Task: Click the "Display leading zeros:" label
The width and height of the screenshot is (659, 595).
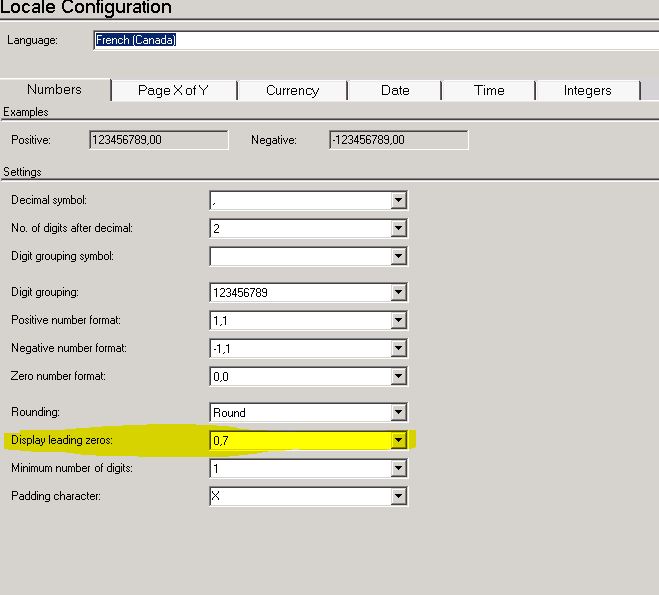Action: tap(62, 440)
